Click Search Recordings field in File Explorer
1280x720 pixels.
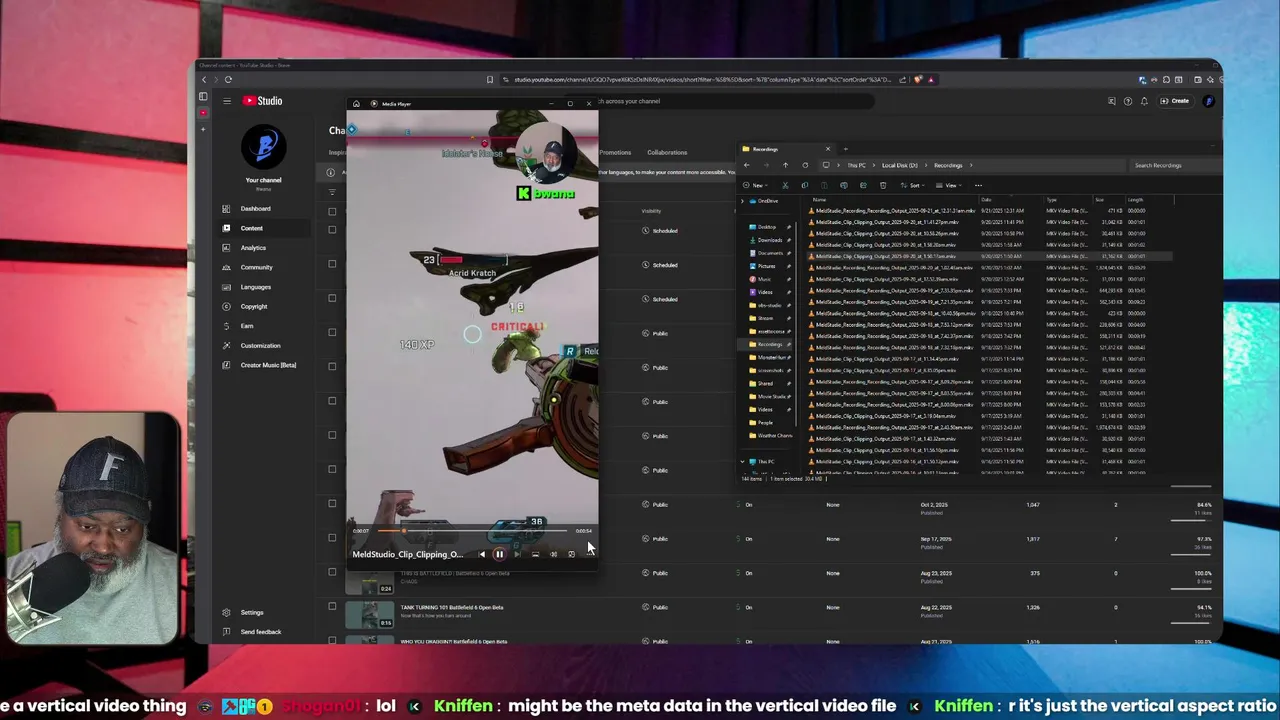[1175, 165]
